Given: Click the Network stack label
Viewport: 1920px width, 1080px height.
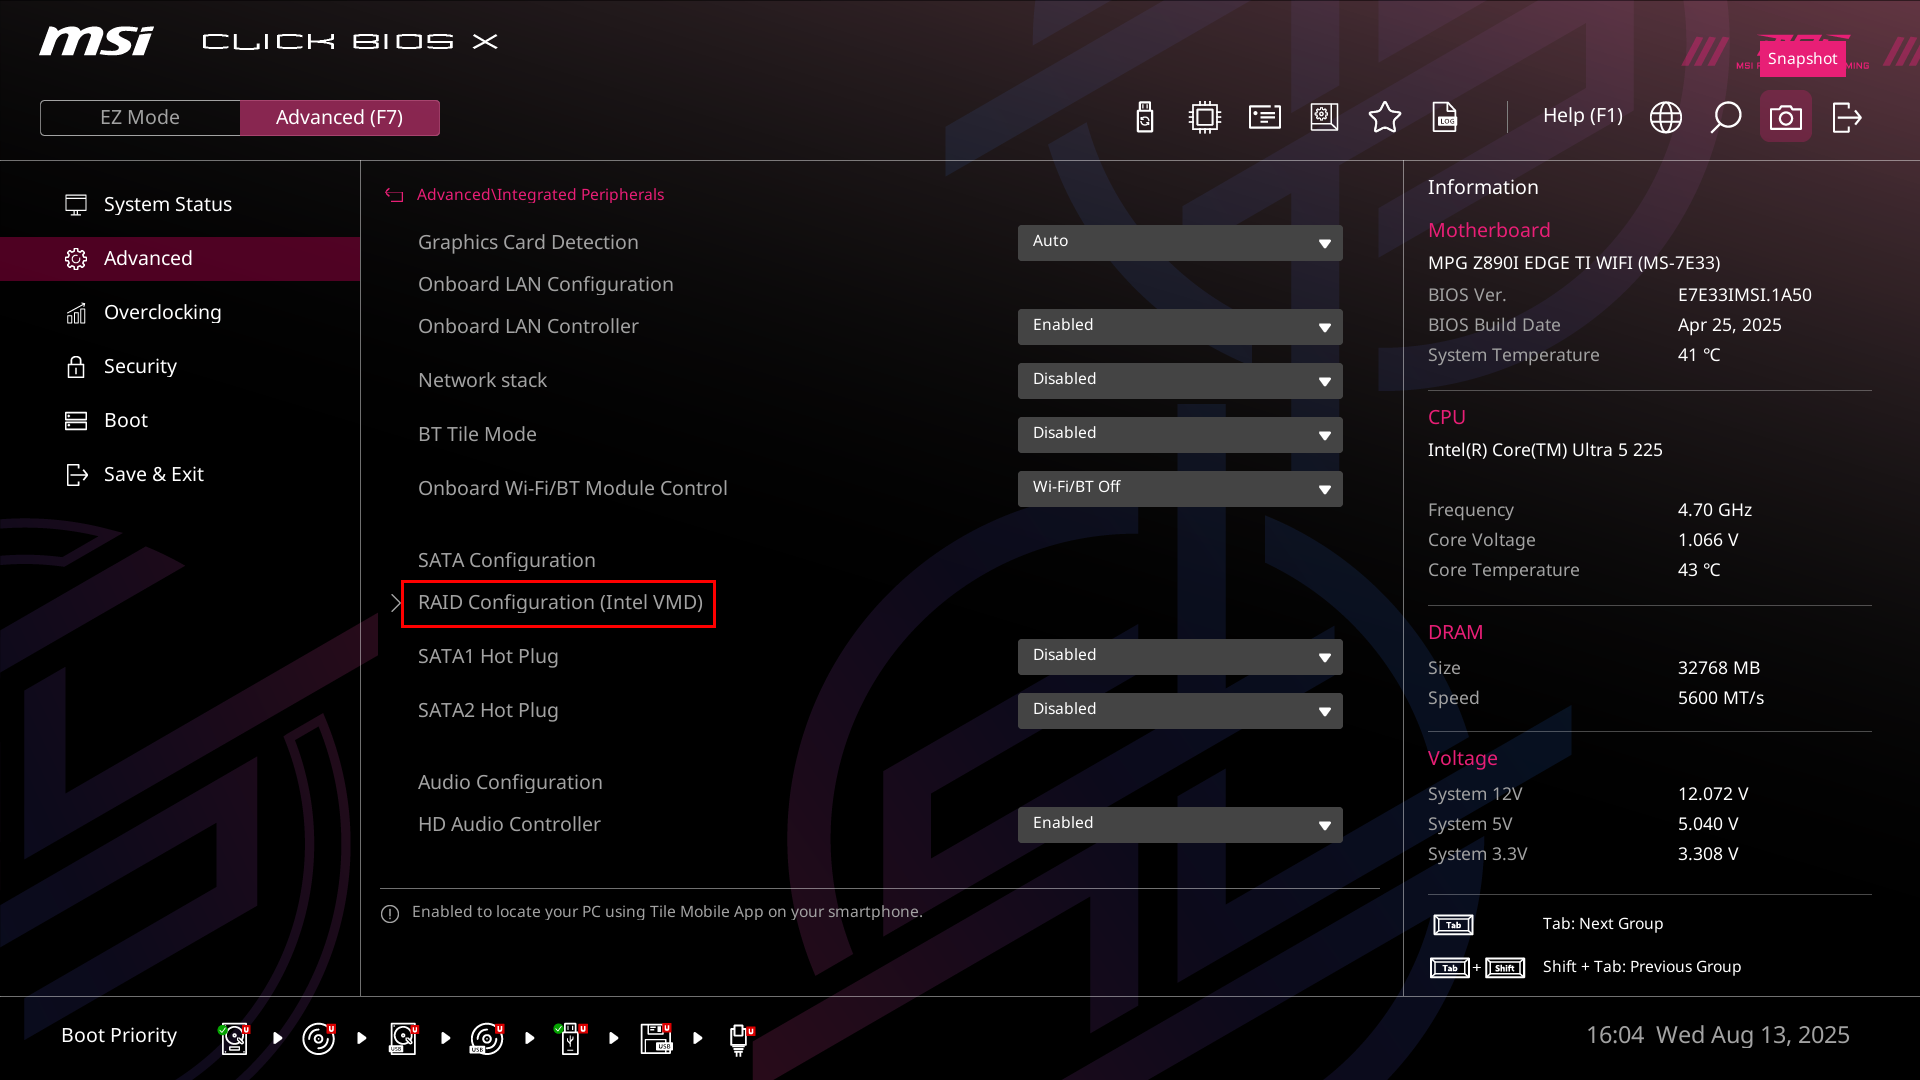Looking at the screenshot, I should tap(482, 381).
